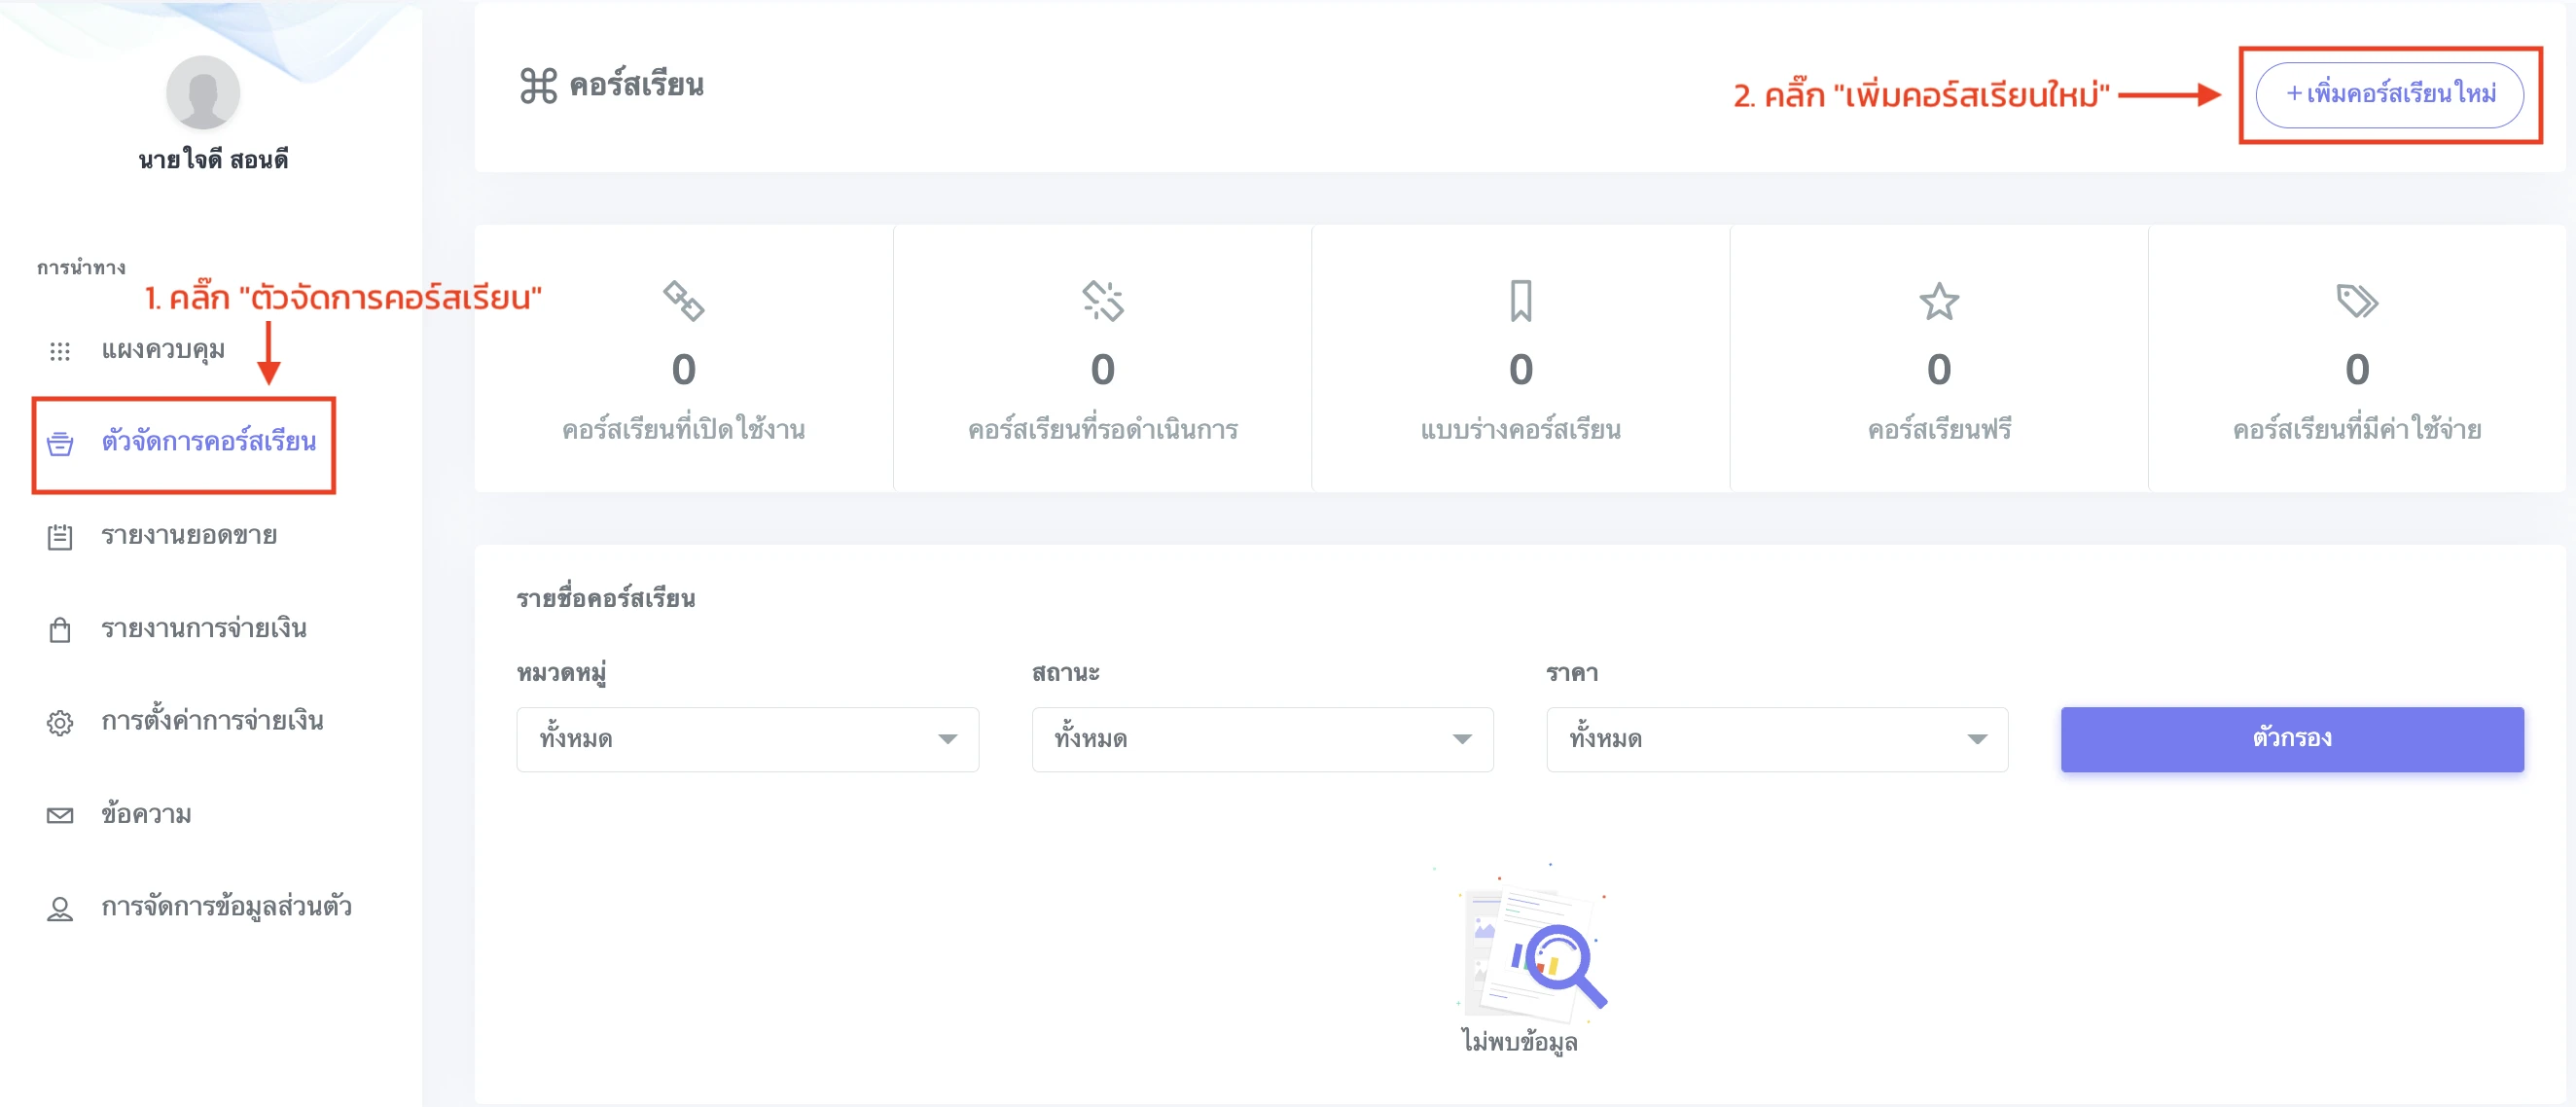Screen dimensions: 2576x1107
Task: Click the คอร์สเรียนที่มีค่าใช้จ่าย stat label
Action: click(x=2356, y=430)
